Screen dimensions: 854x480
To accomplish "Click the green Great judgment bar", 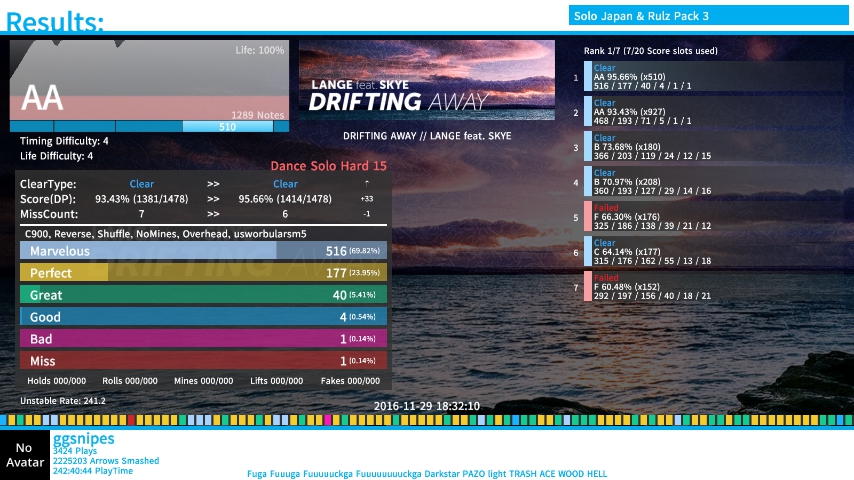I will click(x=202, y=295).
